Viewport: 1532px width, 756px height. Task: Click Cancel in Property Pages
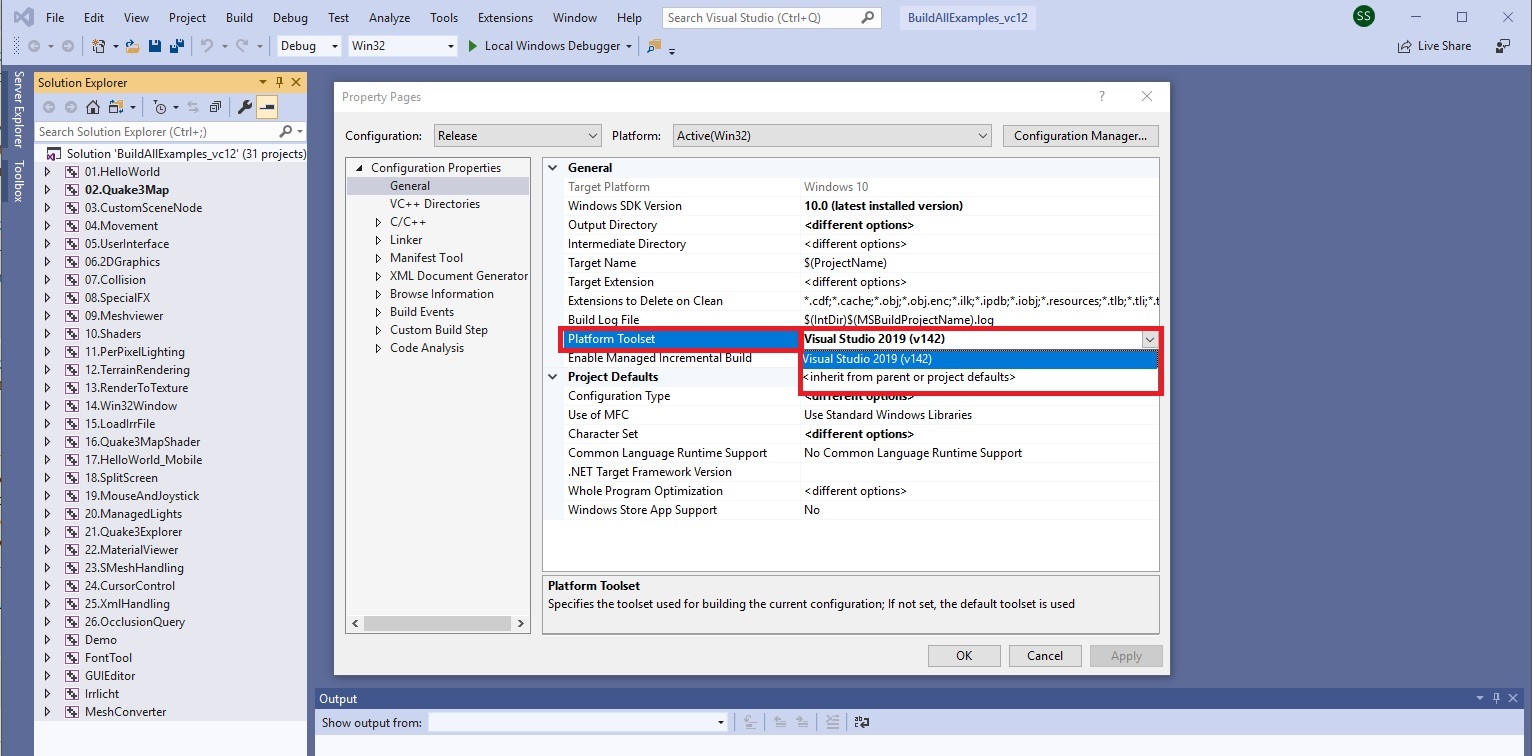click(x=1044, y=656)
